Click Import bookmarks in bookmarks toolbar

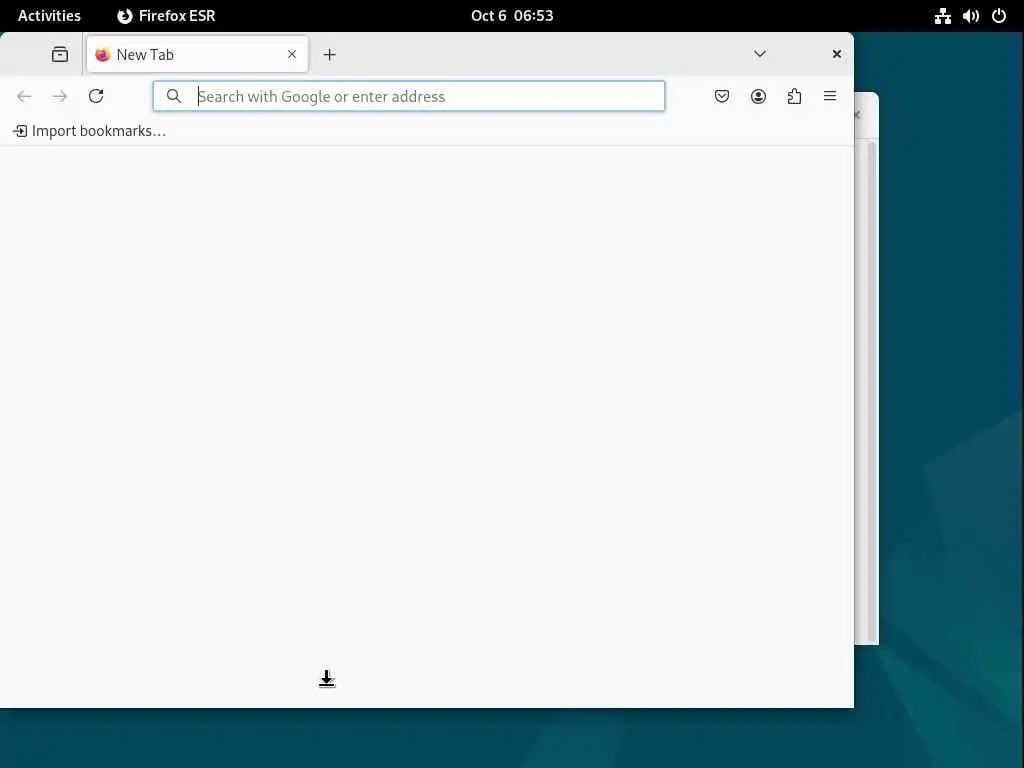coord(89,131)
